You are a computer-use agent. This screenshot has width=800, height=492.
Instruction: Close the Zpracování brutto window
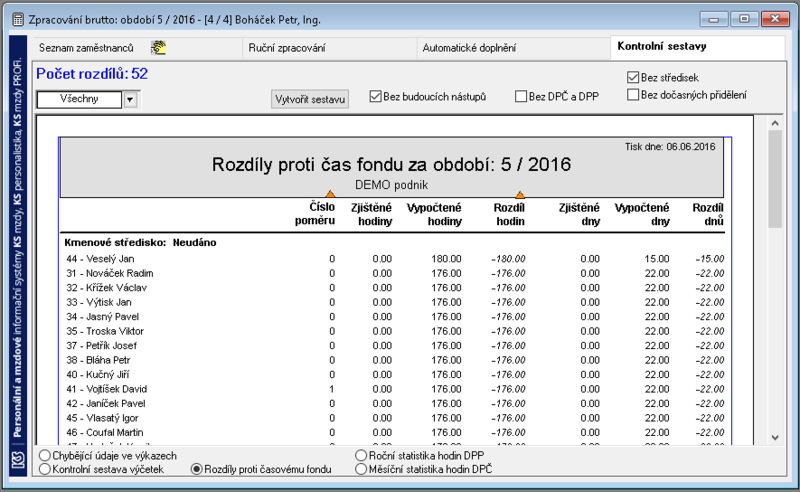coord(775,19)
